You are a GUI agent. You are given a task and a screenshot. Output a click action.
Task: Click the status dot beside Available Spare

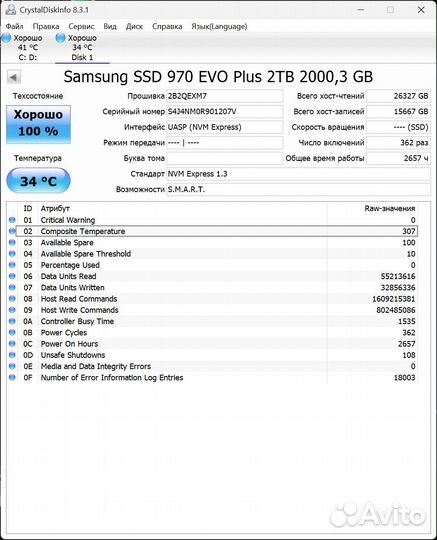[12, 242]
